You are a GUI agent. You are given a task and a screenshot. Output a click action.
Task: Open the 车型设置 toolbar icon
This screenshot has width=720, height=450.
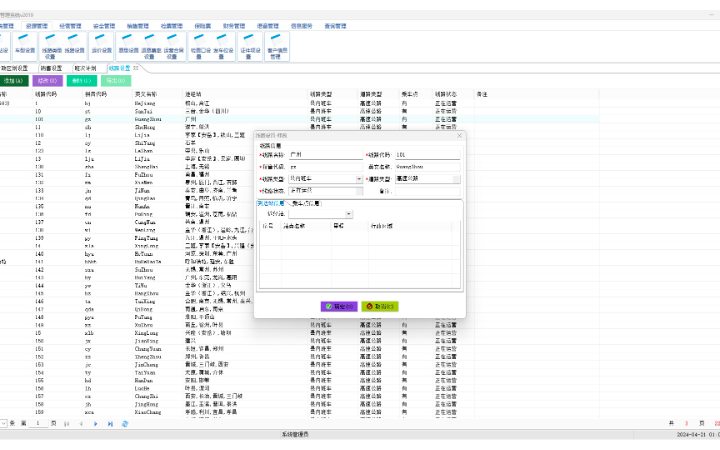25,46
